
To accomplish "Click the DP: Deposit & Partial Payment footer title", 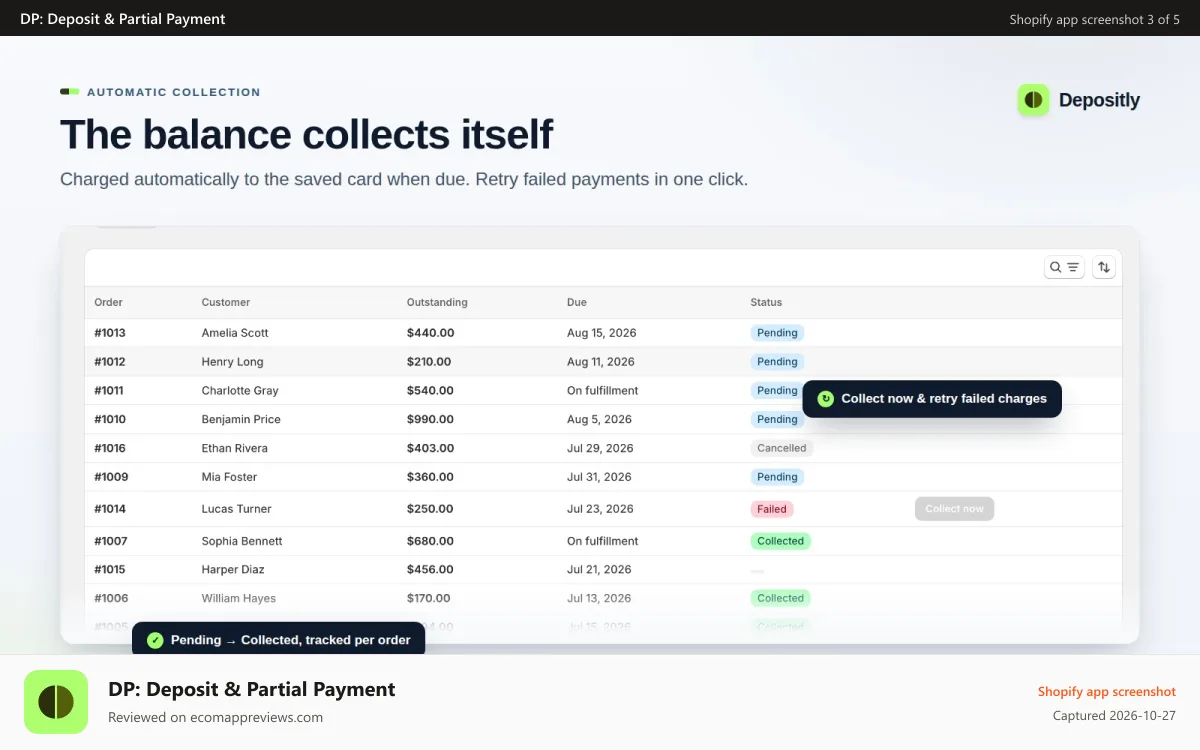I will click(x=252, y=690).
